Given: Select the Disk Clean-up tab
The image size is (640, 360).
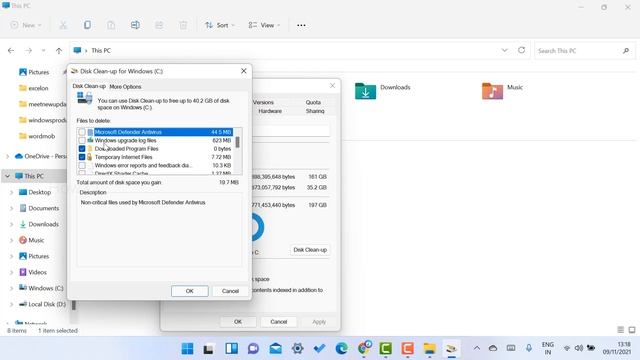Looking at the screenshot, I should [x=89, y=86].
